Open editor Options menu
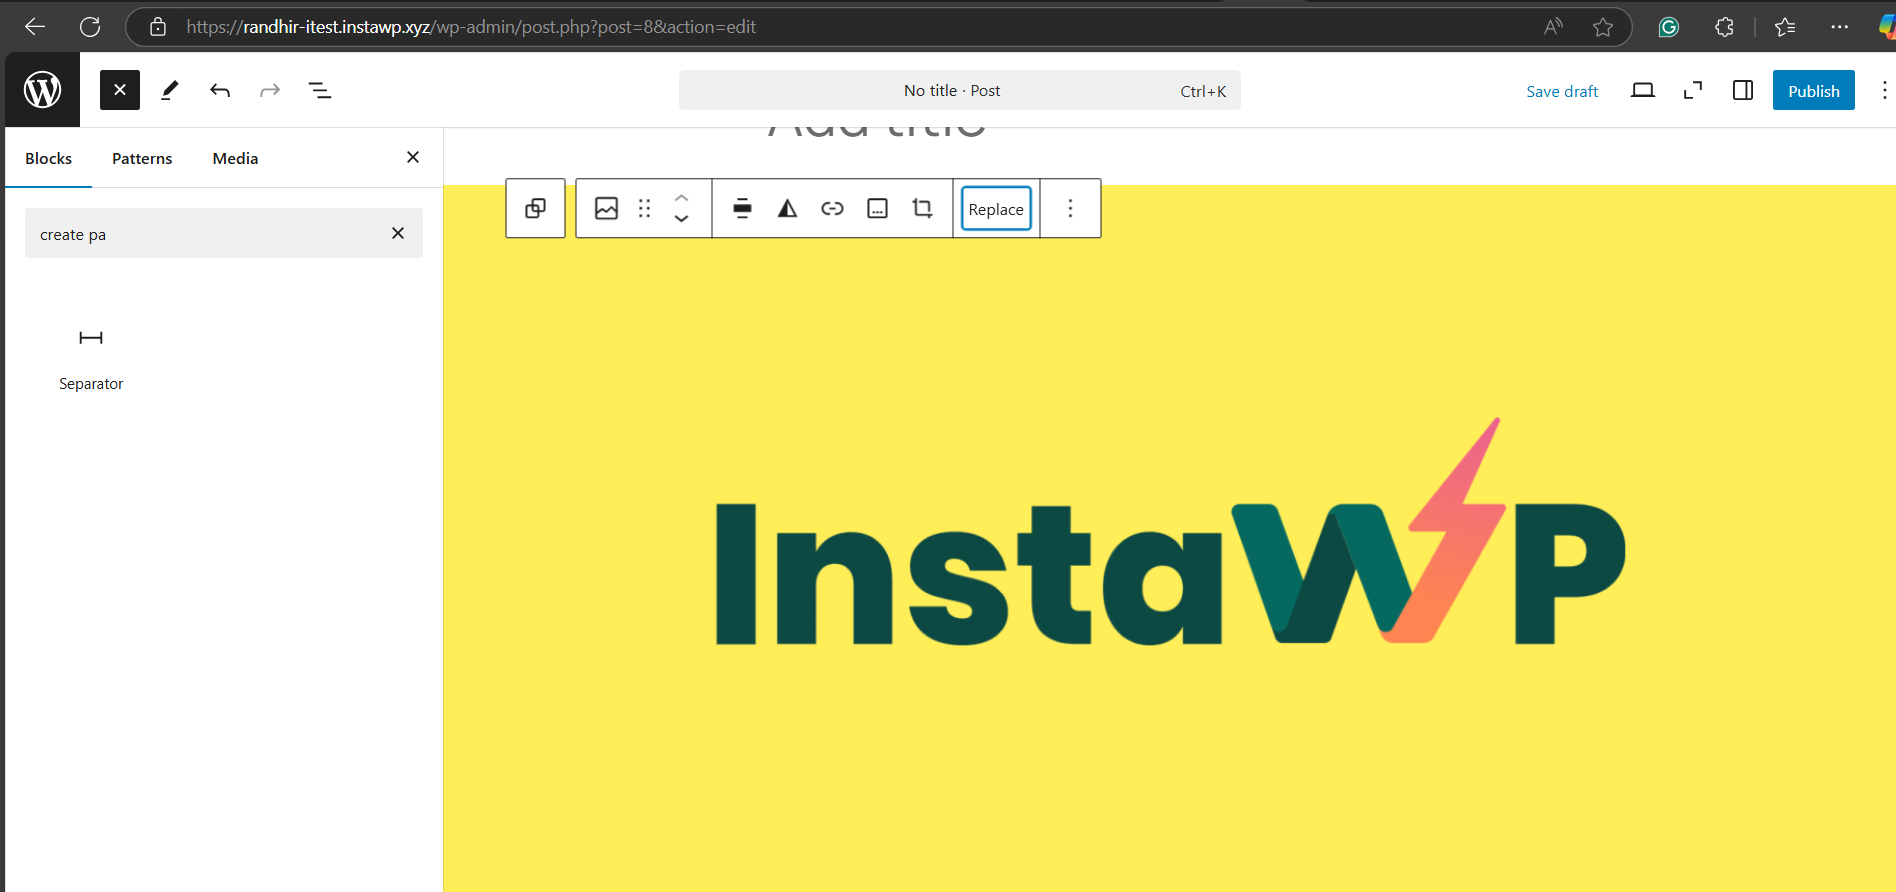The height and width of the screenshot is (892, 1896). (x=1884, y=90)
